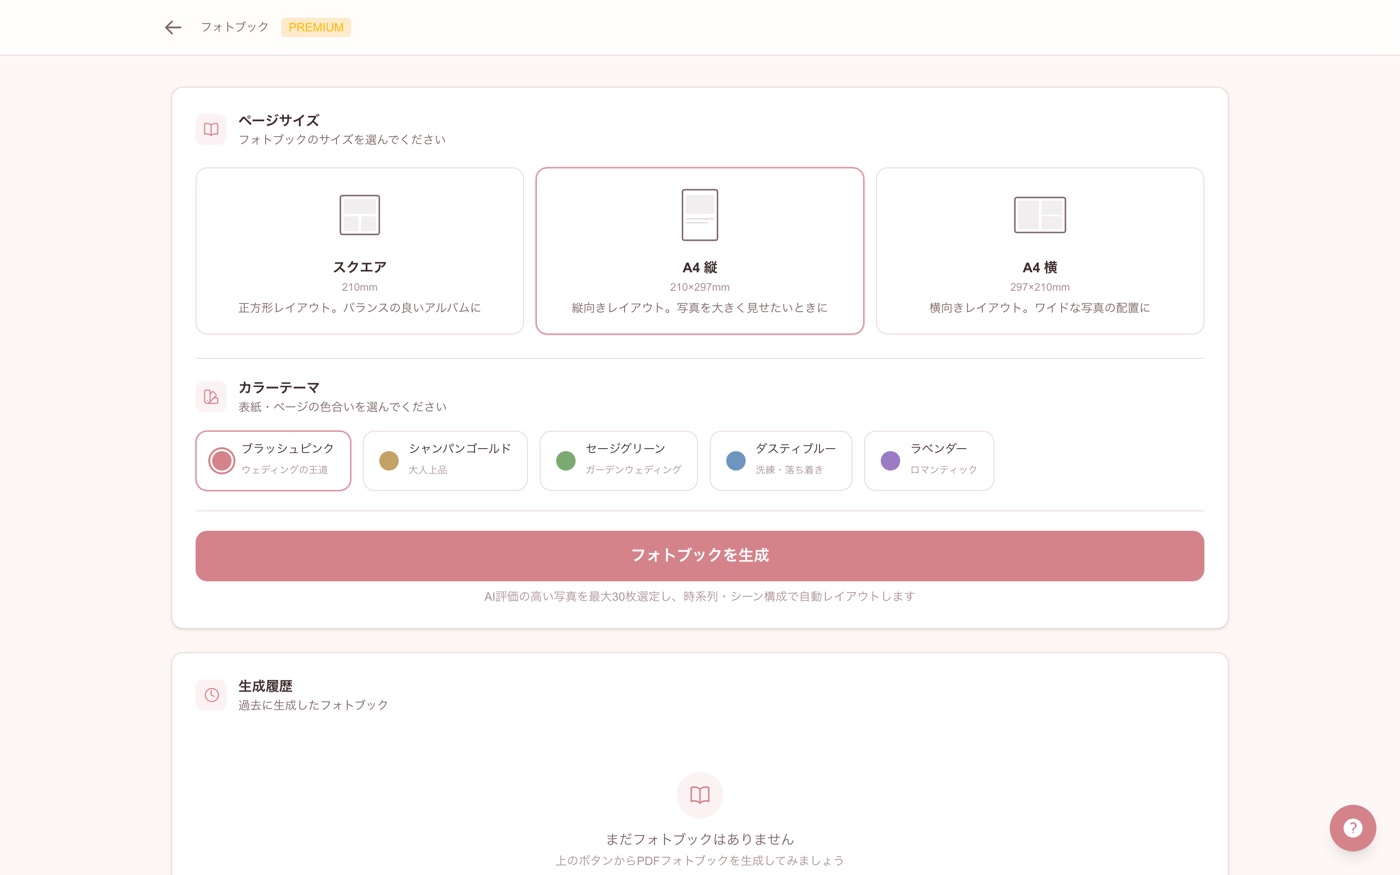Click the まだフォトブックはありません message

coord(700,839)
